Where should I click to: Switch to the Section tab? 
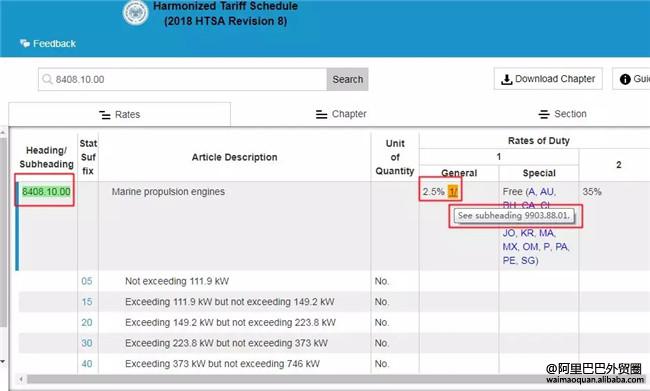pyautogui.click(x=562, y=114)
